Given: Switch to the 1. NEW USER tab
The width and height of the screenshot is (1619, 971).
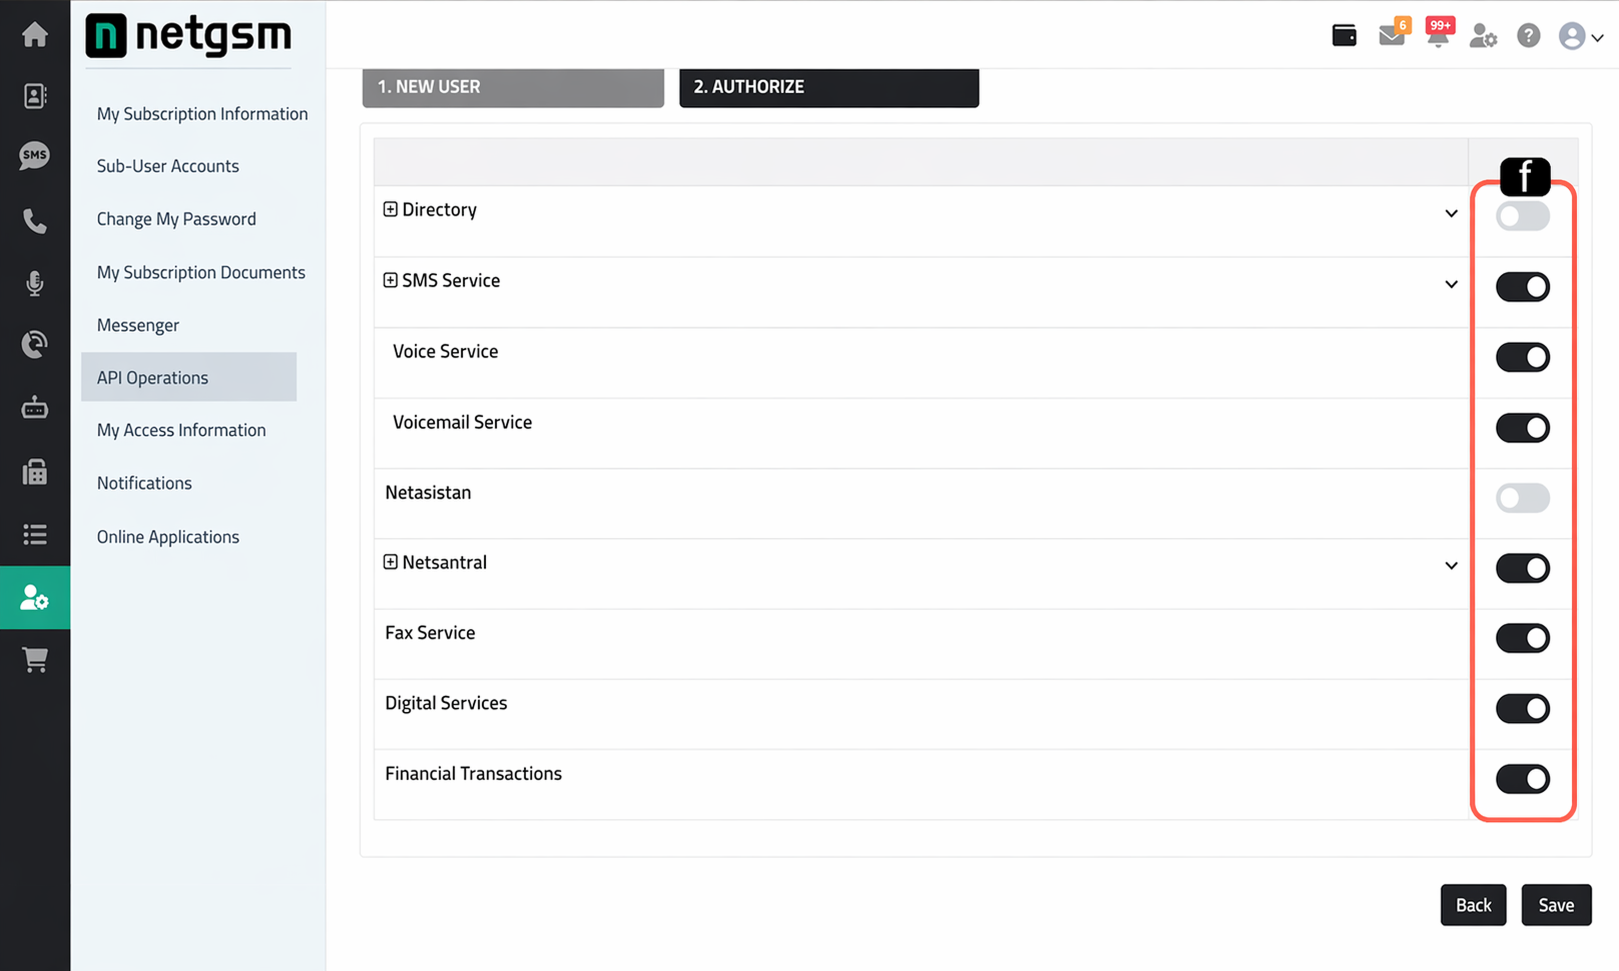Looking at the screenshot, I should coord(513,87).
